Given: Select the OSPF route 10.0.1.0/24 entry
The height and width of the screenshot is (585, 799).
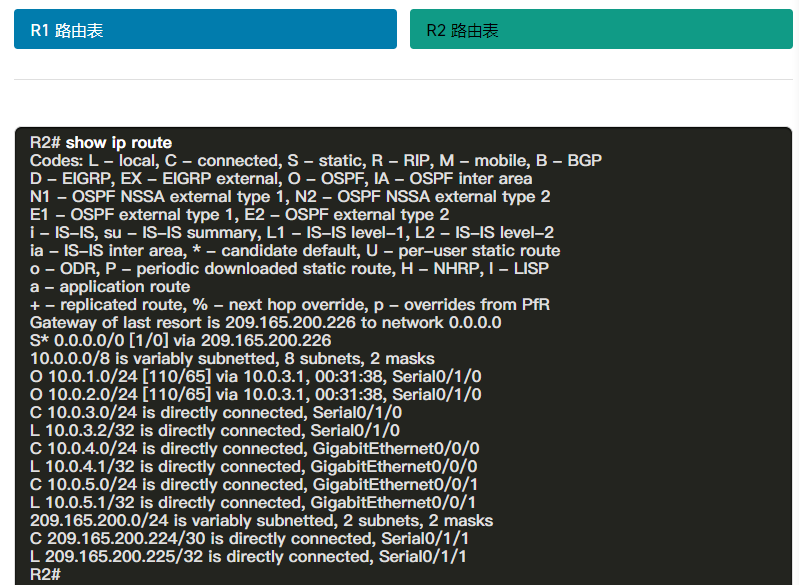Looking at the screenshot, I should [x=255, y=377].
